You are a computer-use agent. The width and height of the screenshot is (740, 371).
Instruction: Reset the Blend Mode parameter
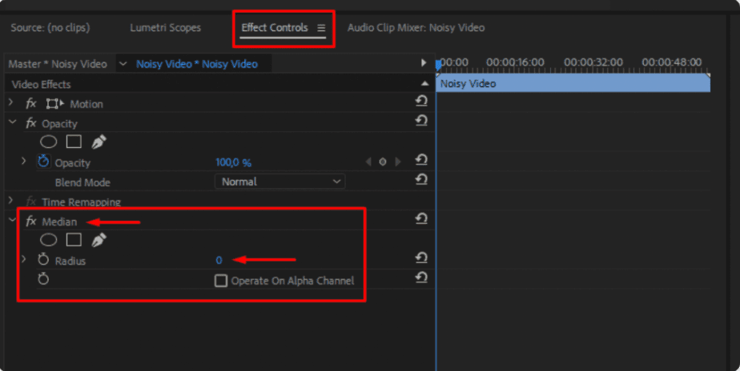pos(421,179)
